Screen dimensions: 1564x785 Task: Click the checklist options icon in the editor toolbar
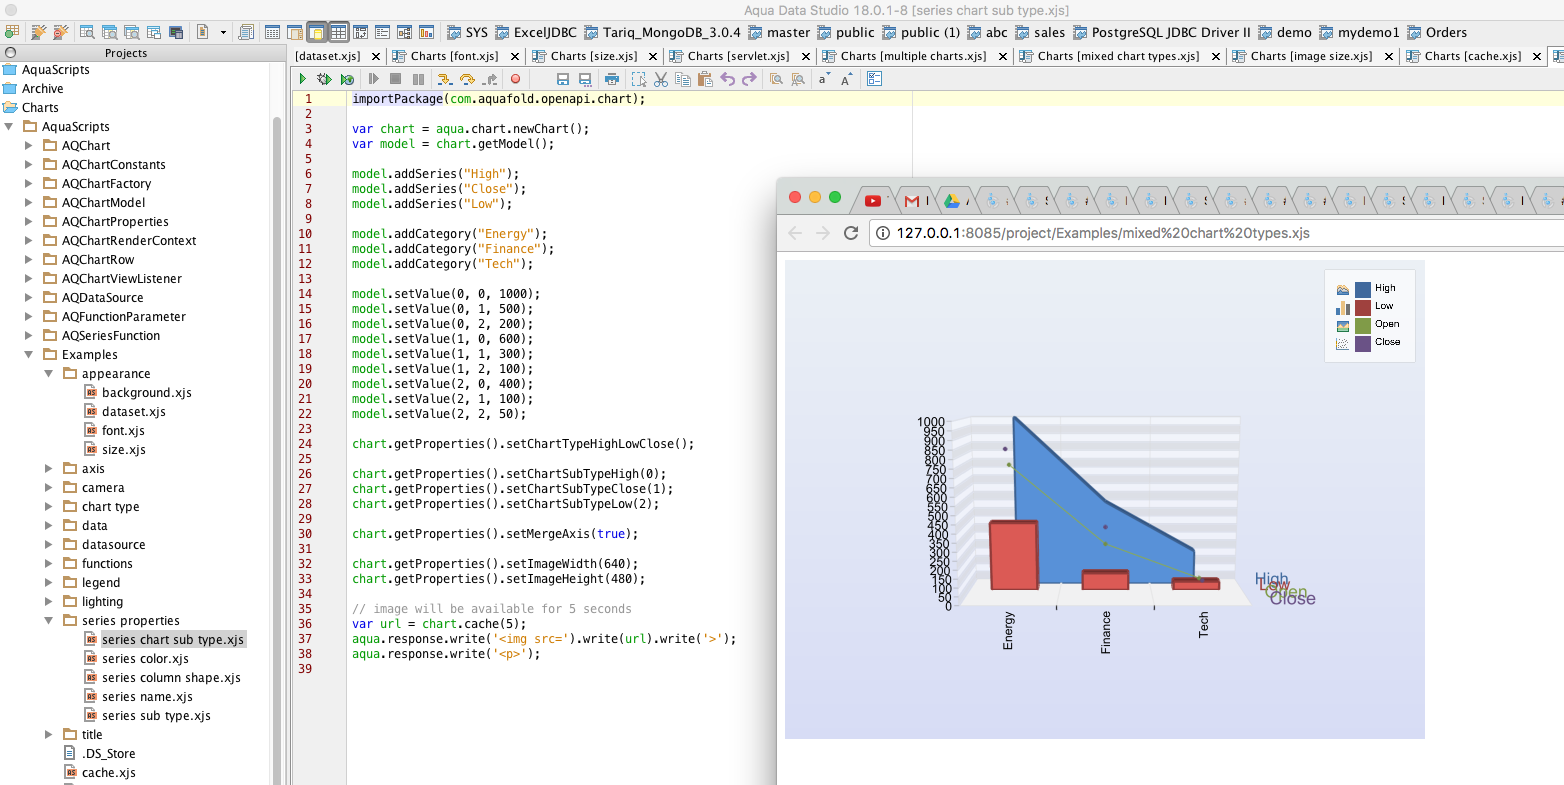(x=874, y=79)
